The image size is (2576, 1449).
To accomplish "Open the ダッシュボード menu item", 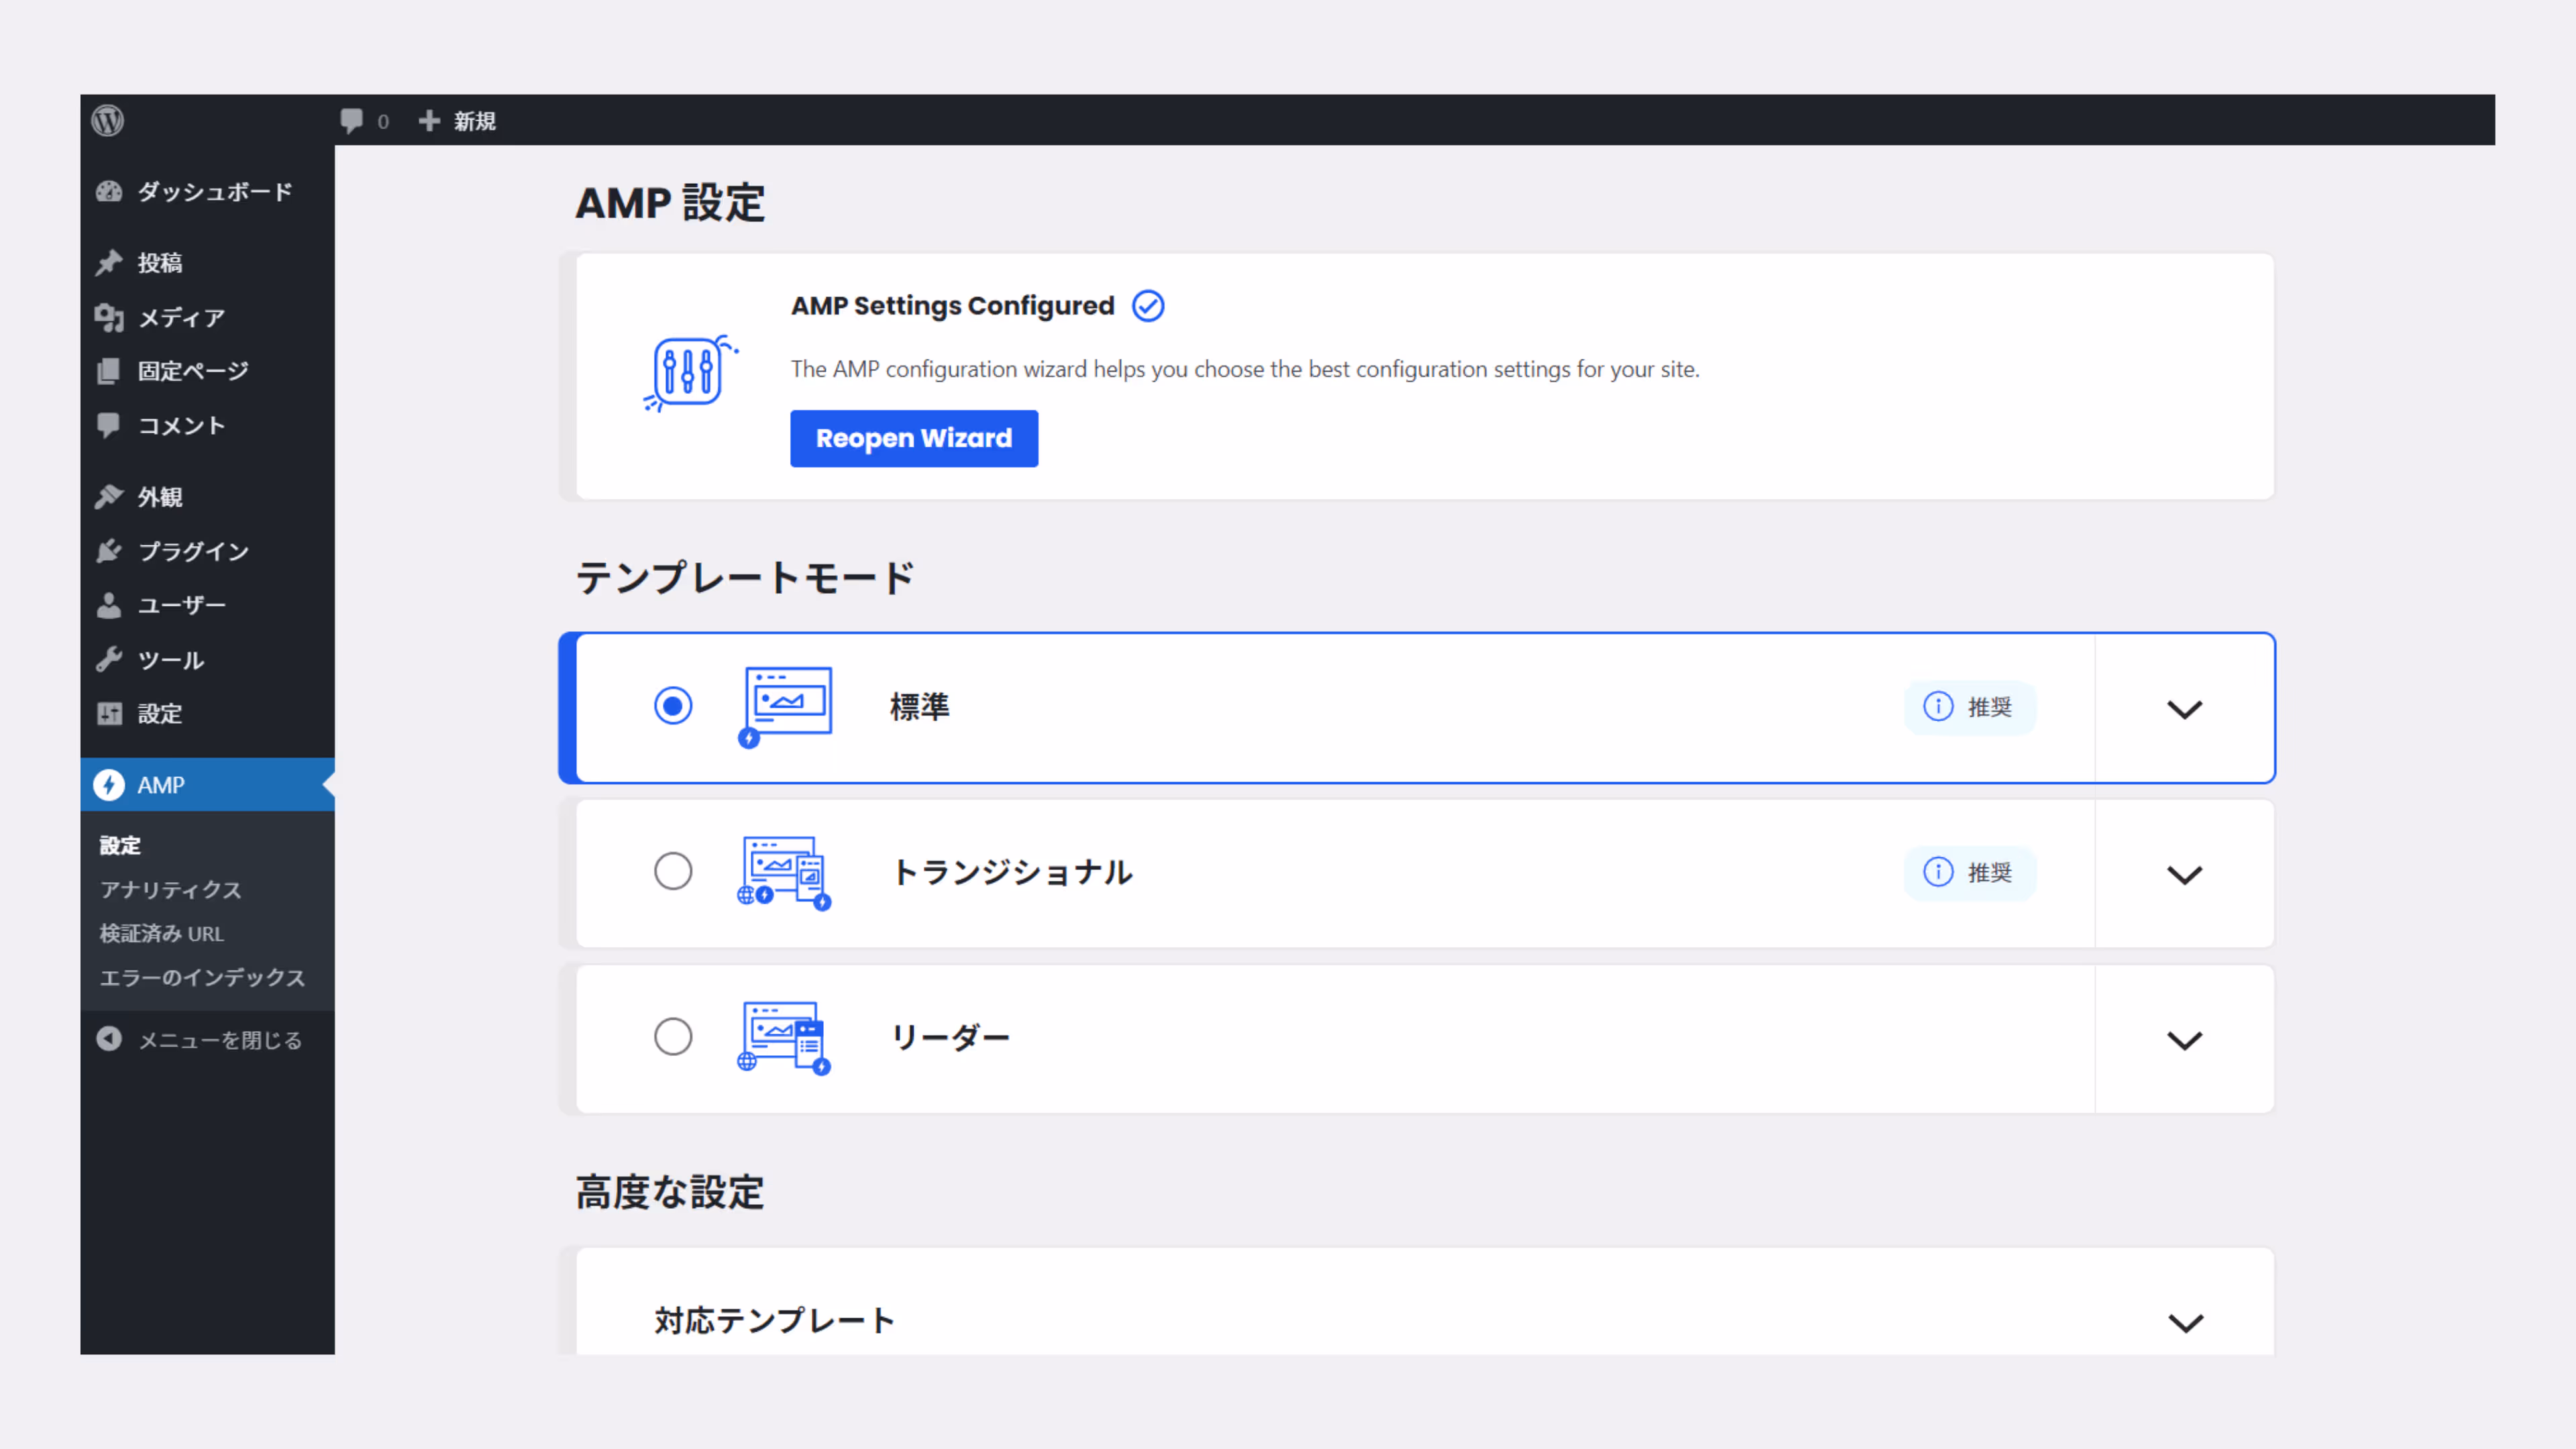I will 207,191.
